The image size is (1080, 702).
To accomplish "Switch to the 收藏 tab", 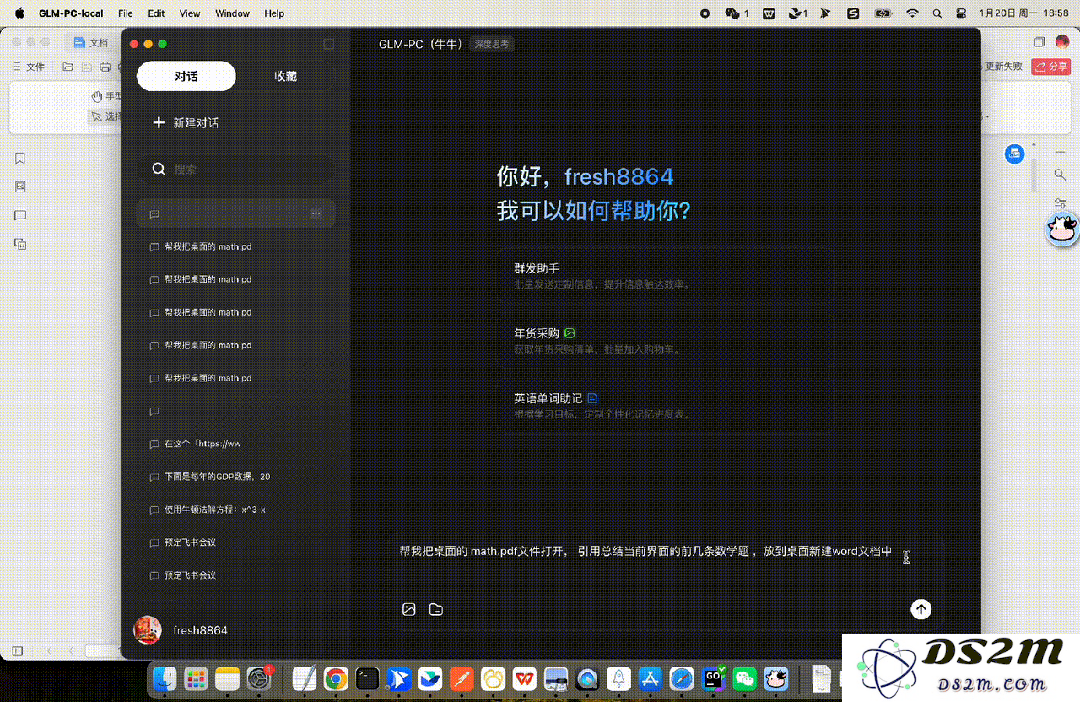I will tap(285, 76).
